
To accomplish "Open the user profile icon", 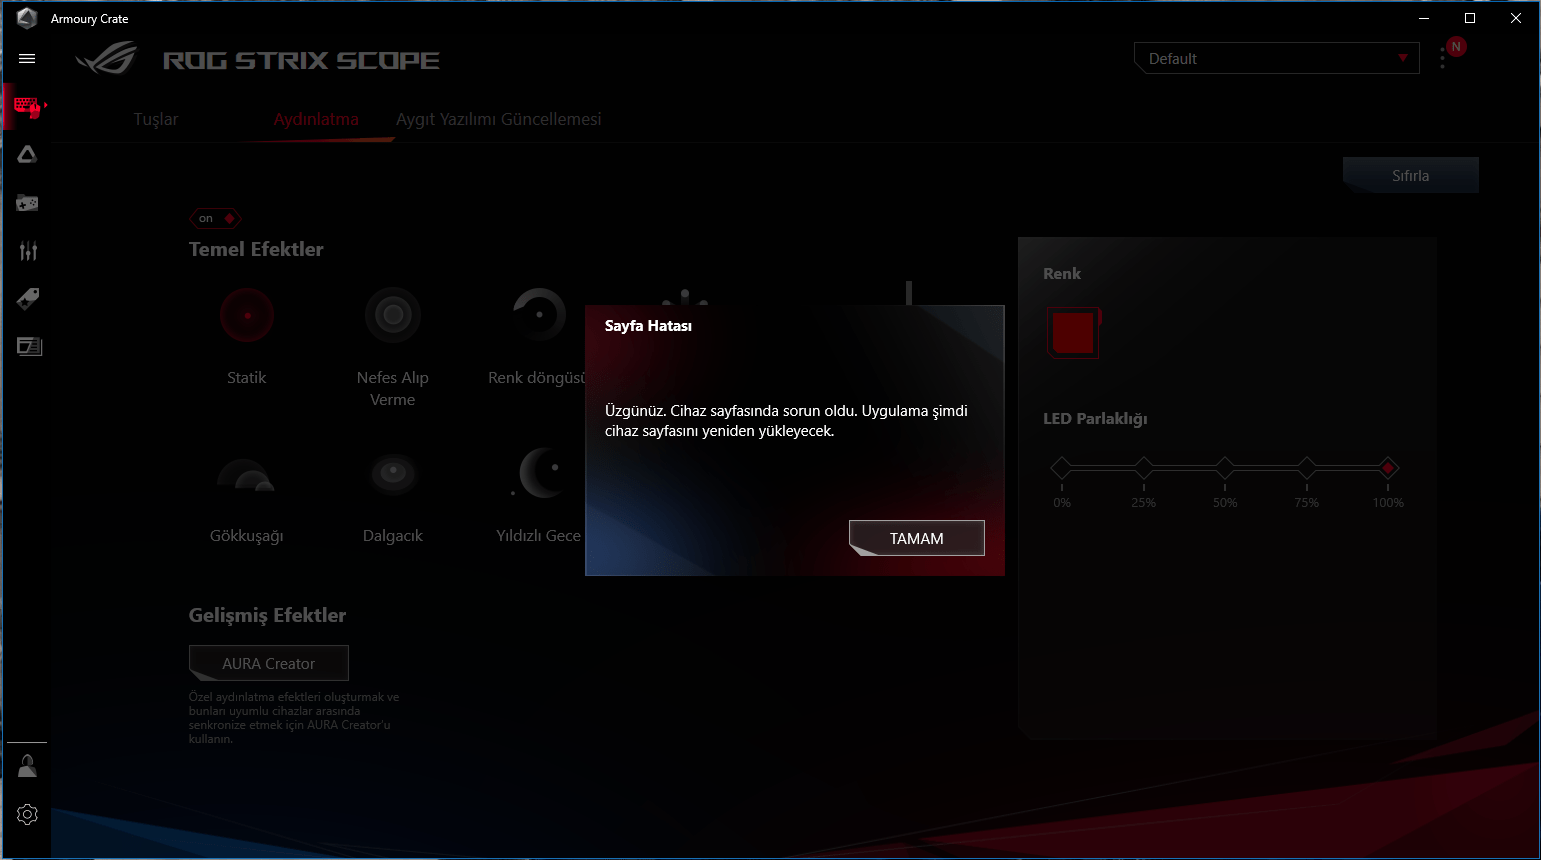I will (x=27, y=766).
